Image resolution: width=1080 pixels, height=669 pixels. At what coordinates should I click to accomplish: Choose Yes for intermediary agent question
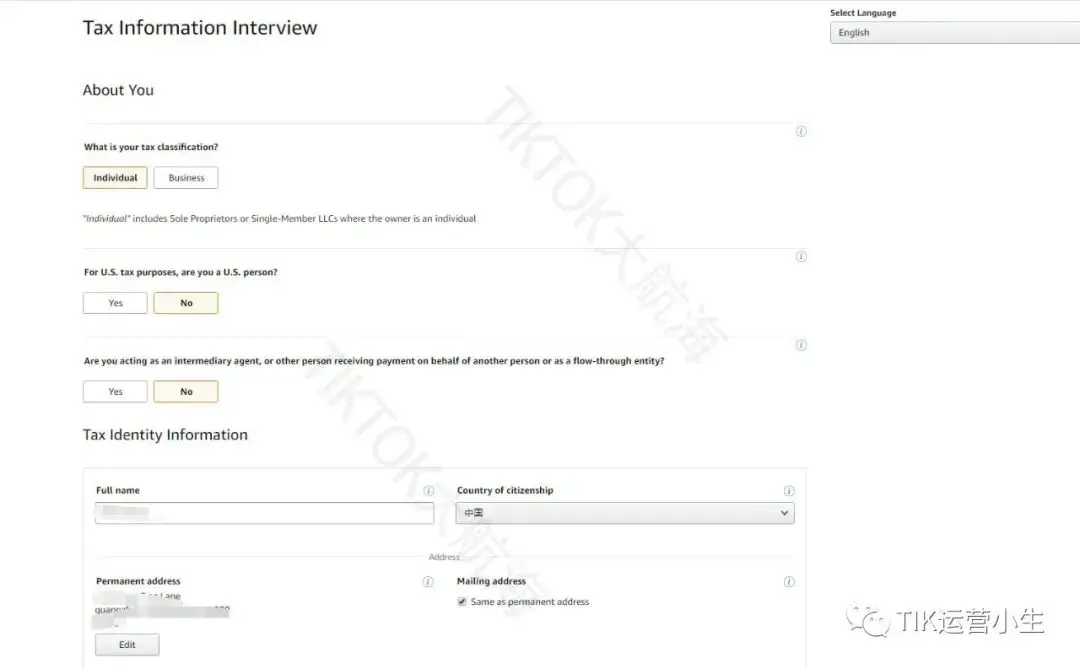click(115, 391)
